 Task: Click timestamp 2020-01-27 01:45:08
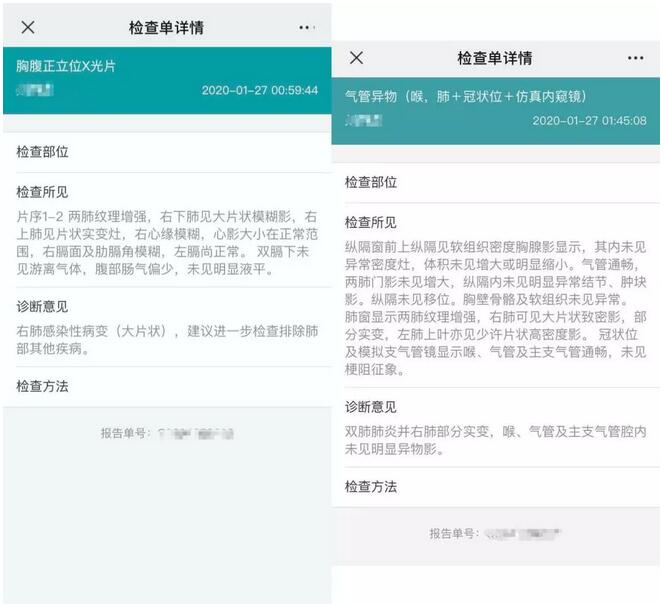pyautogui.click(x=589, y=121)
